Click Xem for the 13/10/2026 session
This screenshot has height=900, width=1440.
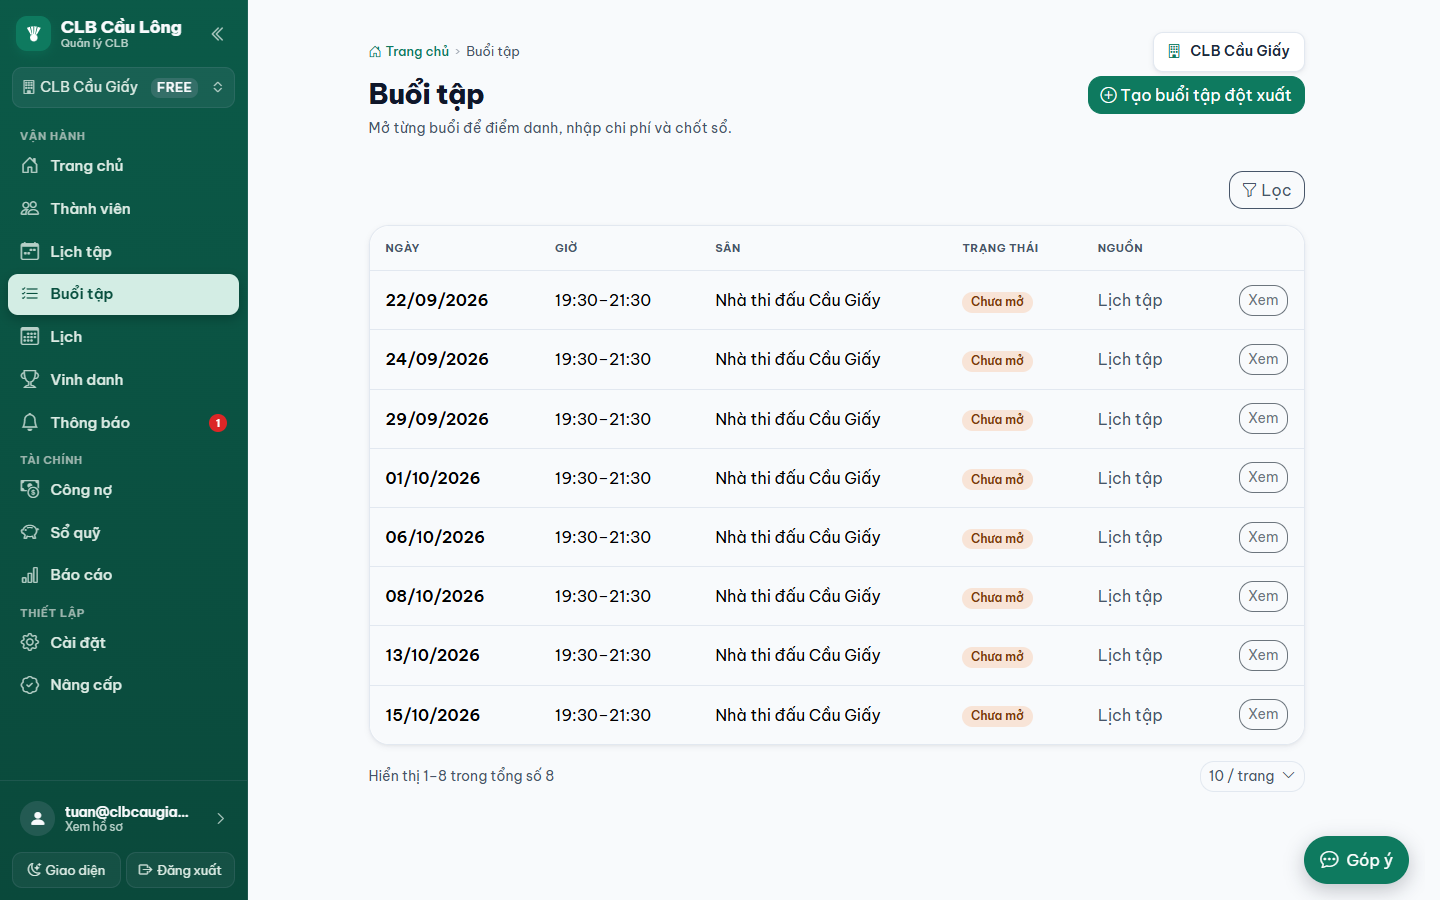[x=1263, y=655]
